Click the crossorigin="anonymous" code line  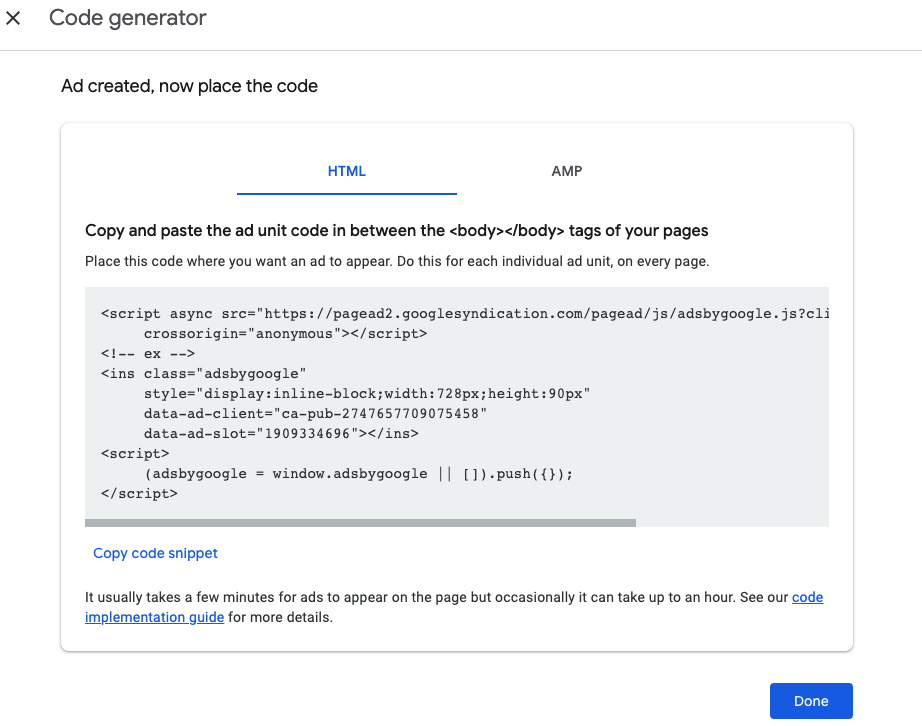pyautogui.click(x=285, y=334)
